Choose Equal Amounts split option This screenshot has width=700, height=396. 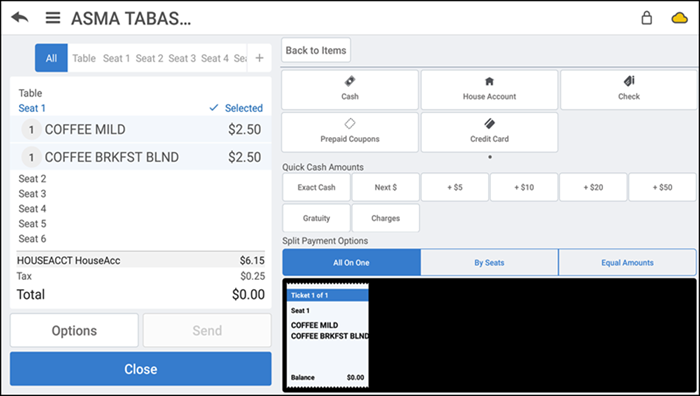pos(627,263)
